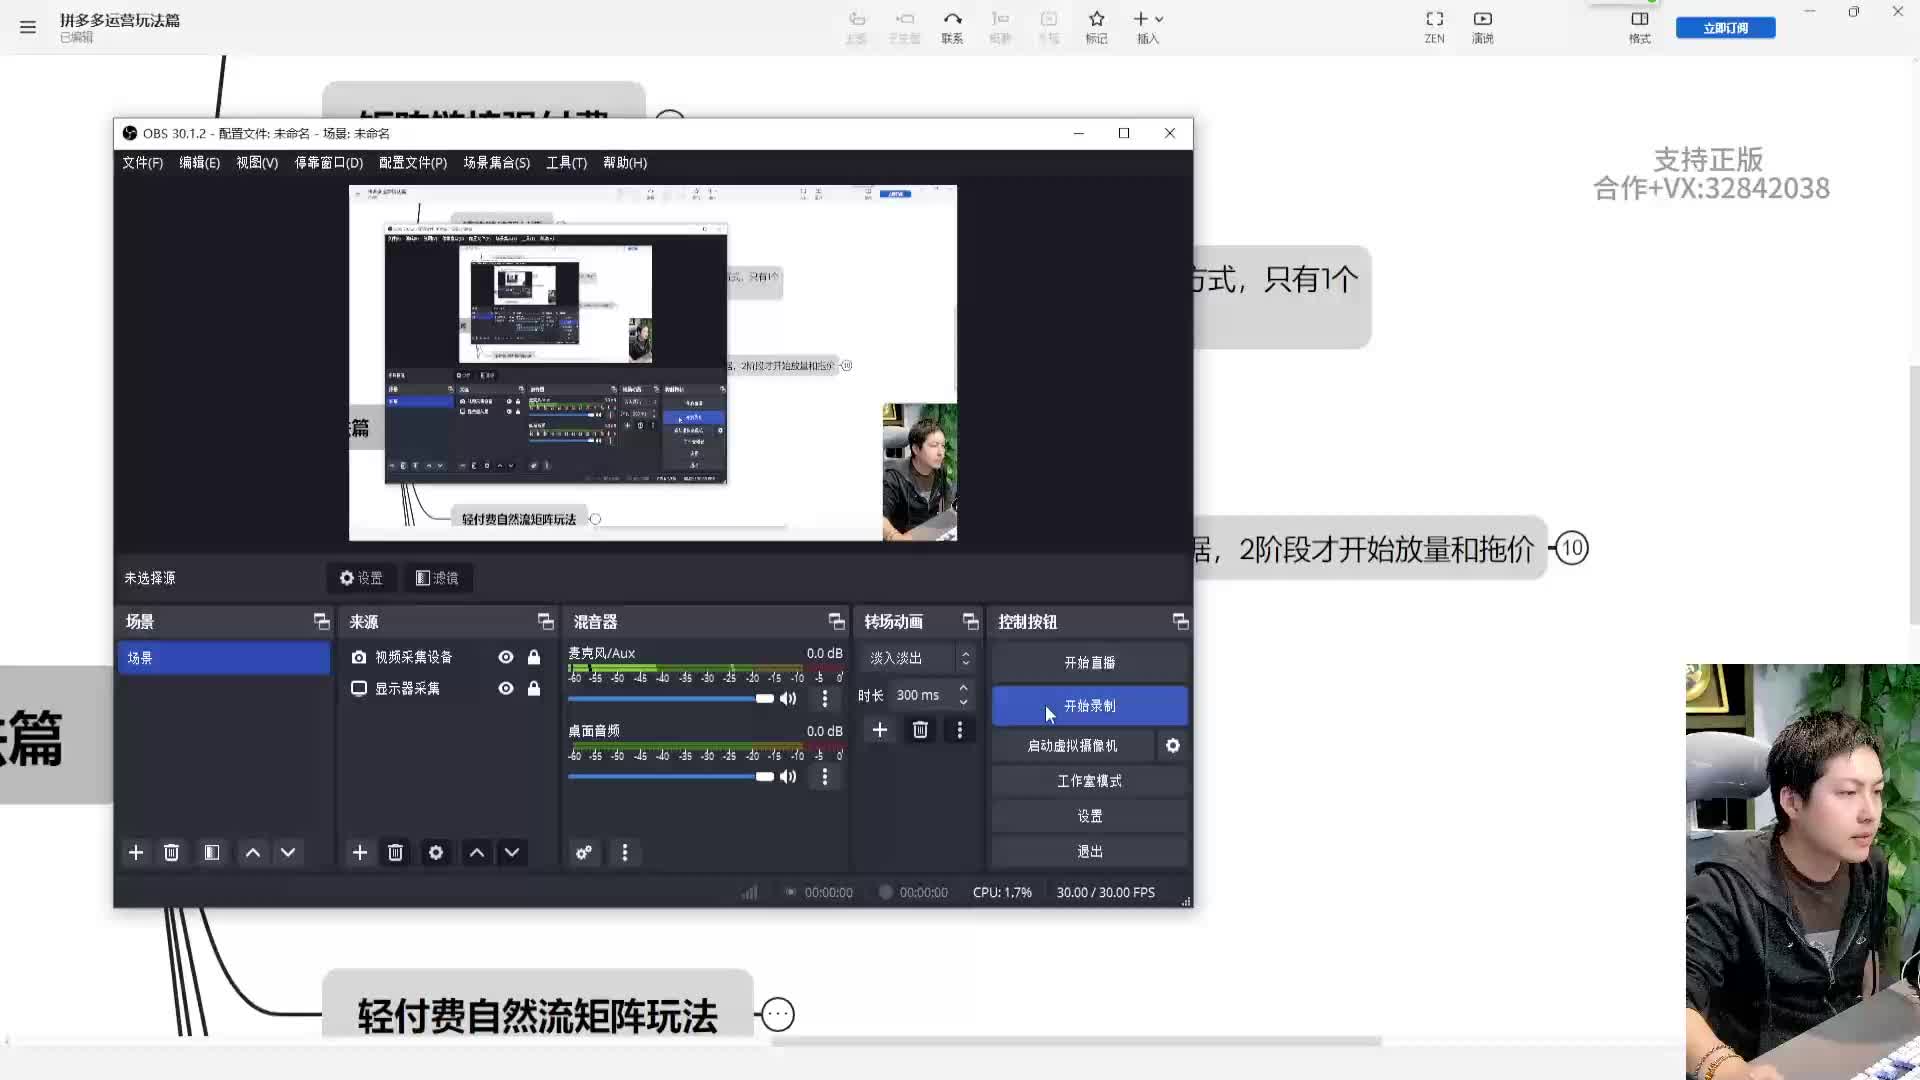Viewport: 1920px width, 1080px height.
Task: Adjust the 桌面音频 volume slider
Action: click(x=671, y=776)
